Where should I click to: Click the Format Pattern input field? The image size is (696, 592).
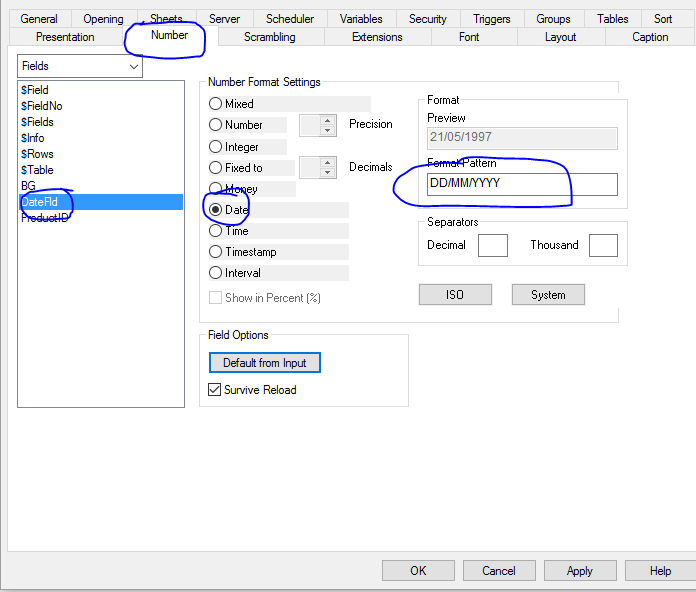[x=521, y=184]
